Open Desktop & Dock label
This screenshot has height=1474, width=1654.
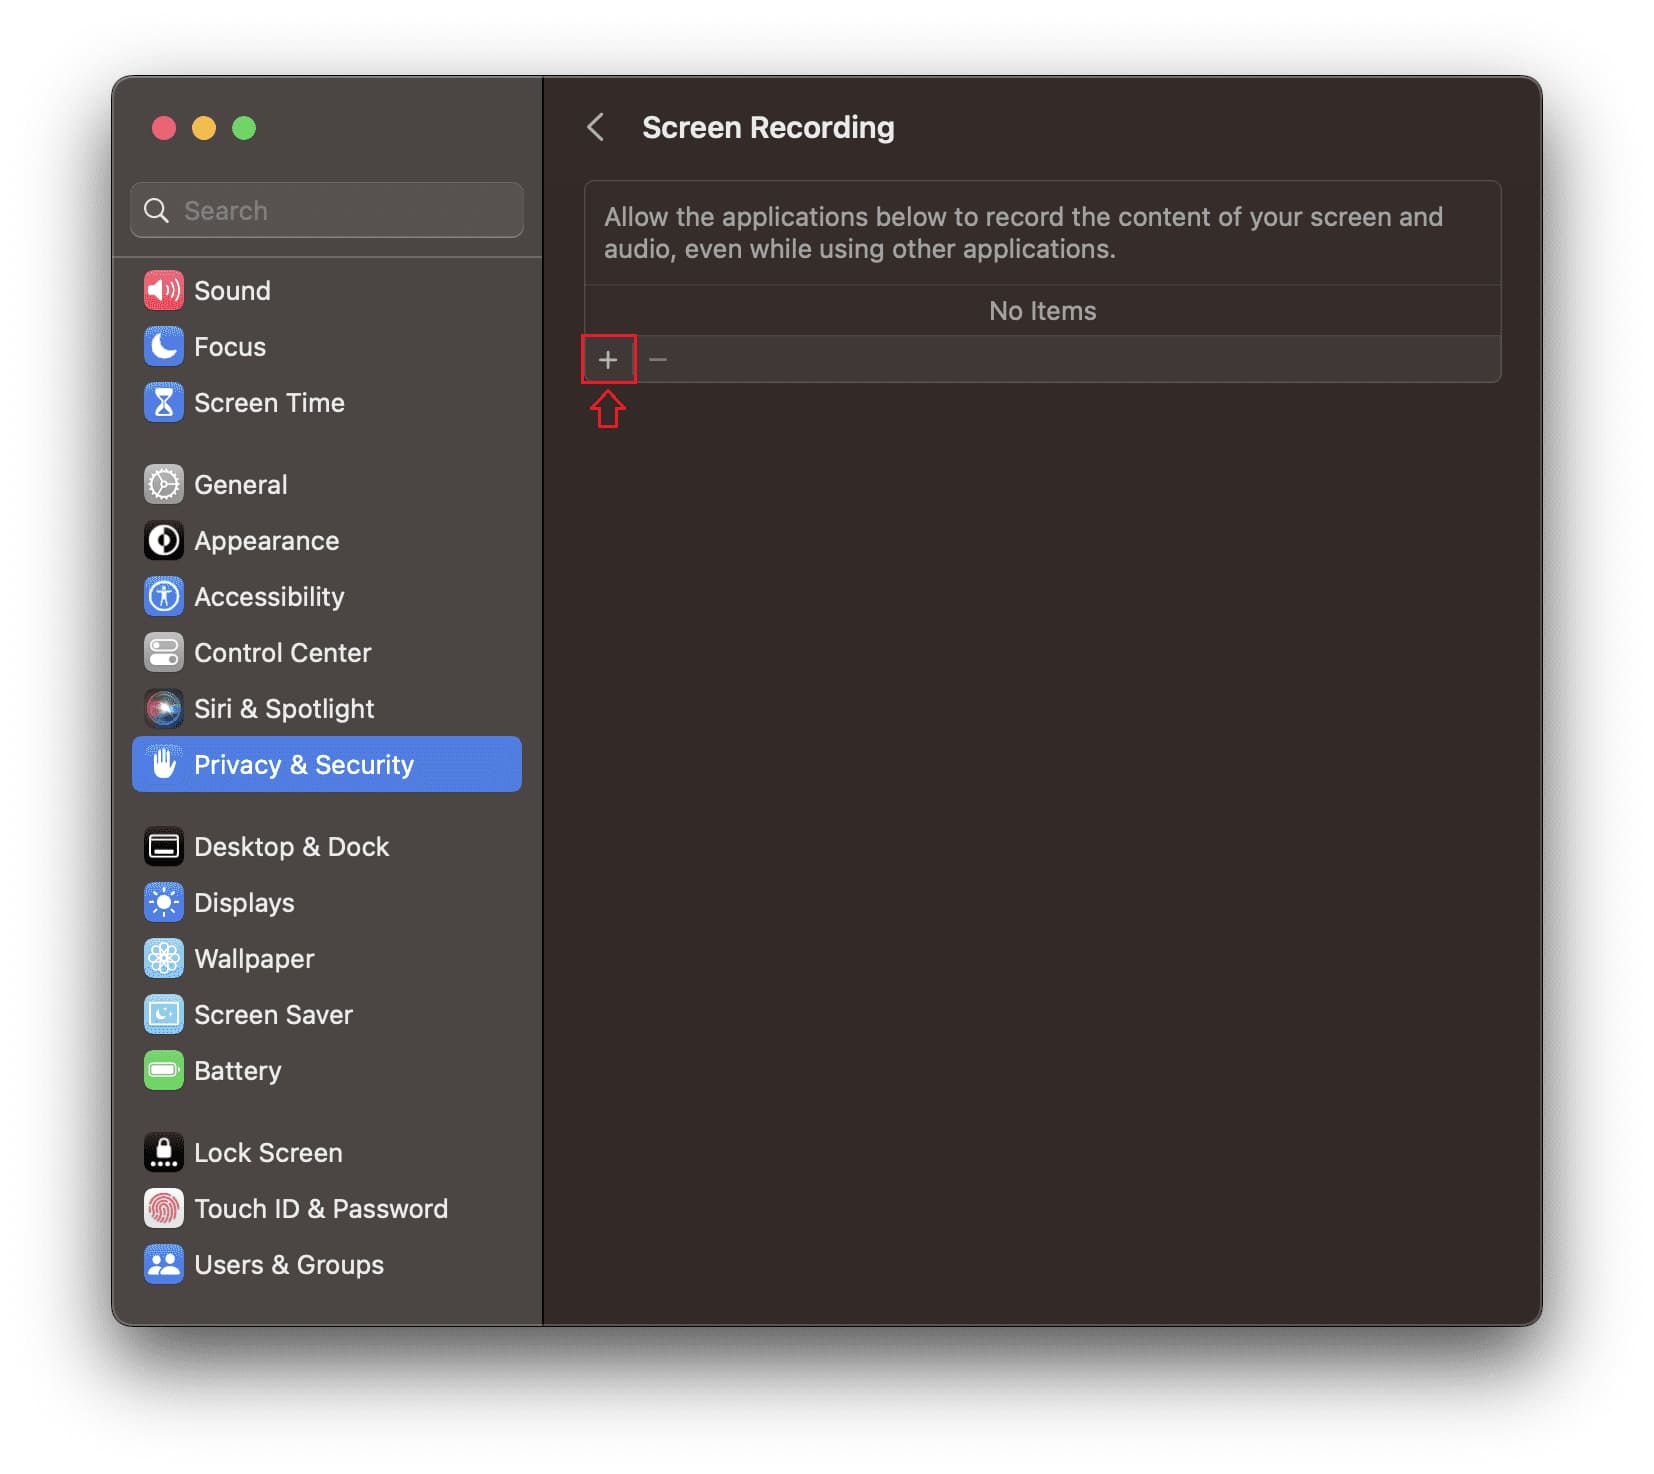click(x=291, y=847)
